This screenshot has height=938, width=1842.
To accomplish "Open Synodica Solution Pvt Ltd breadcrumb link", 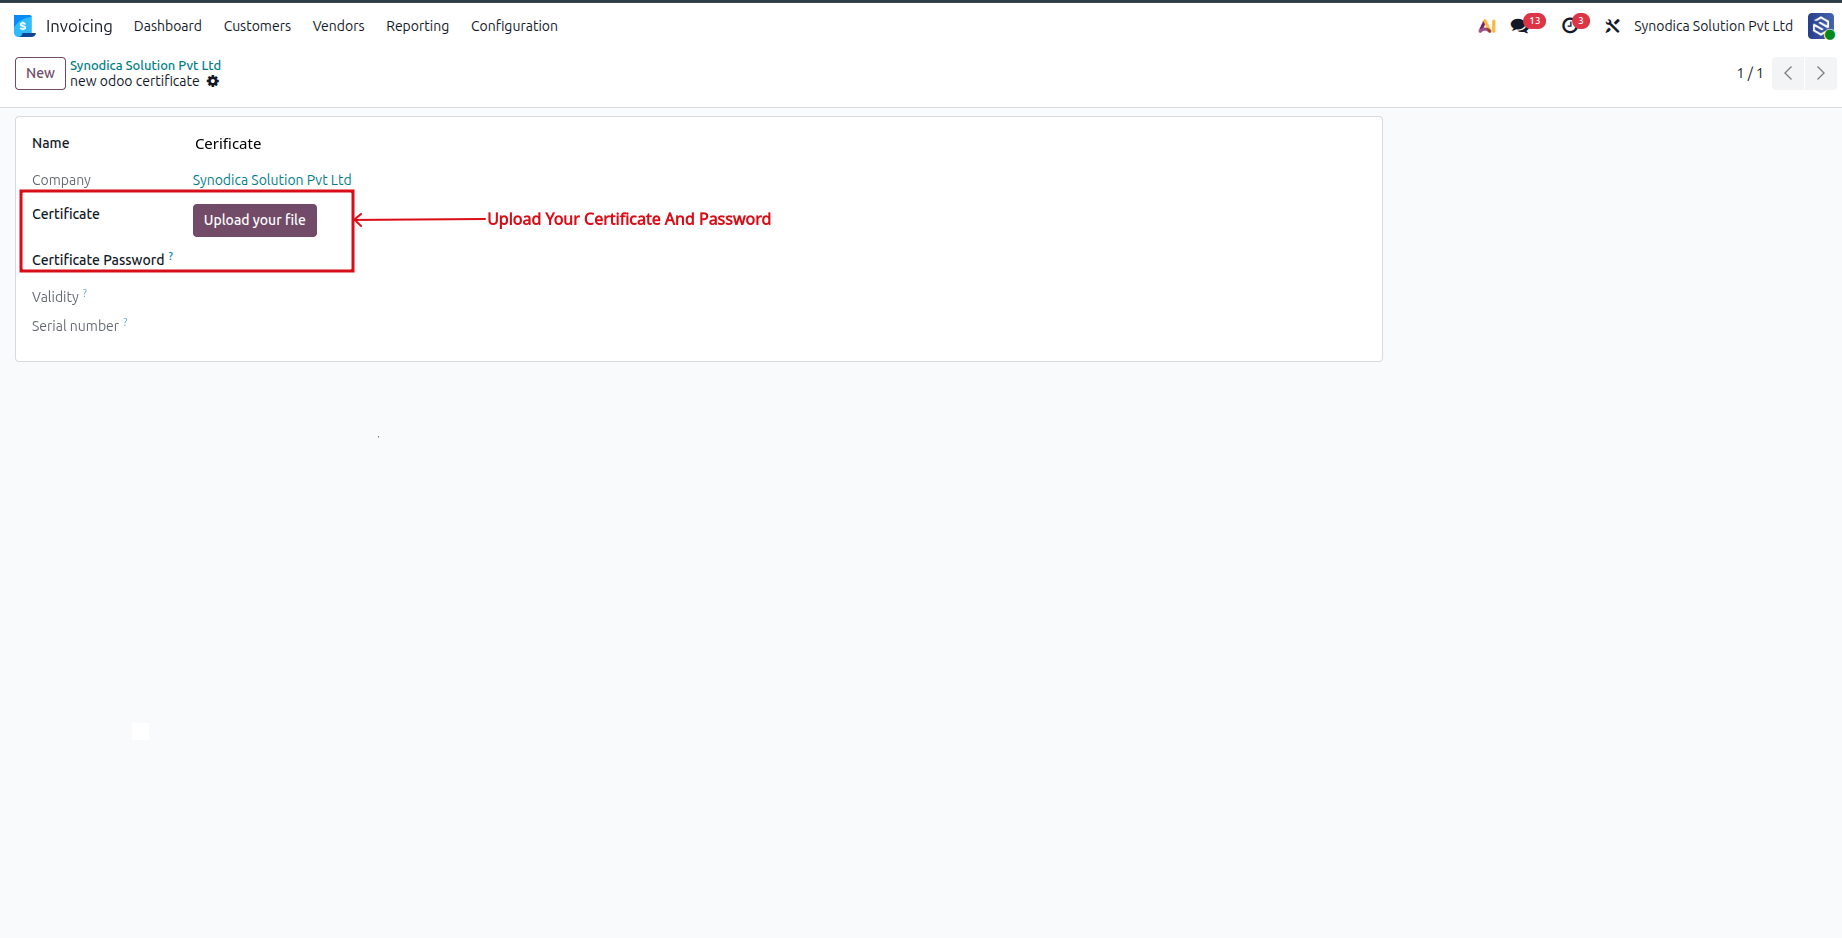I will (x=145, y=65).
